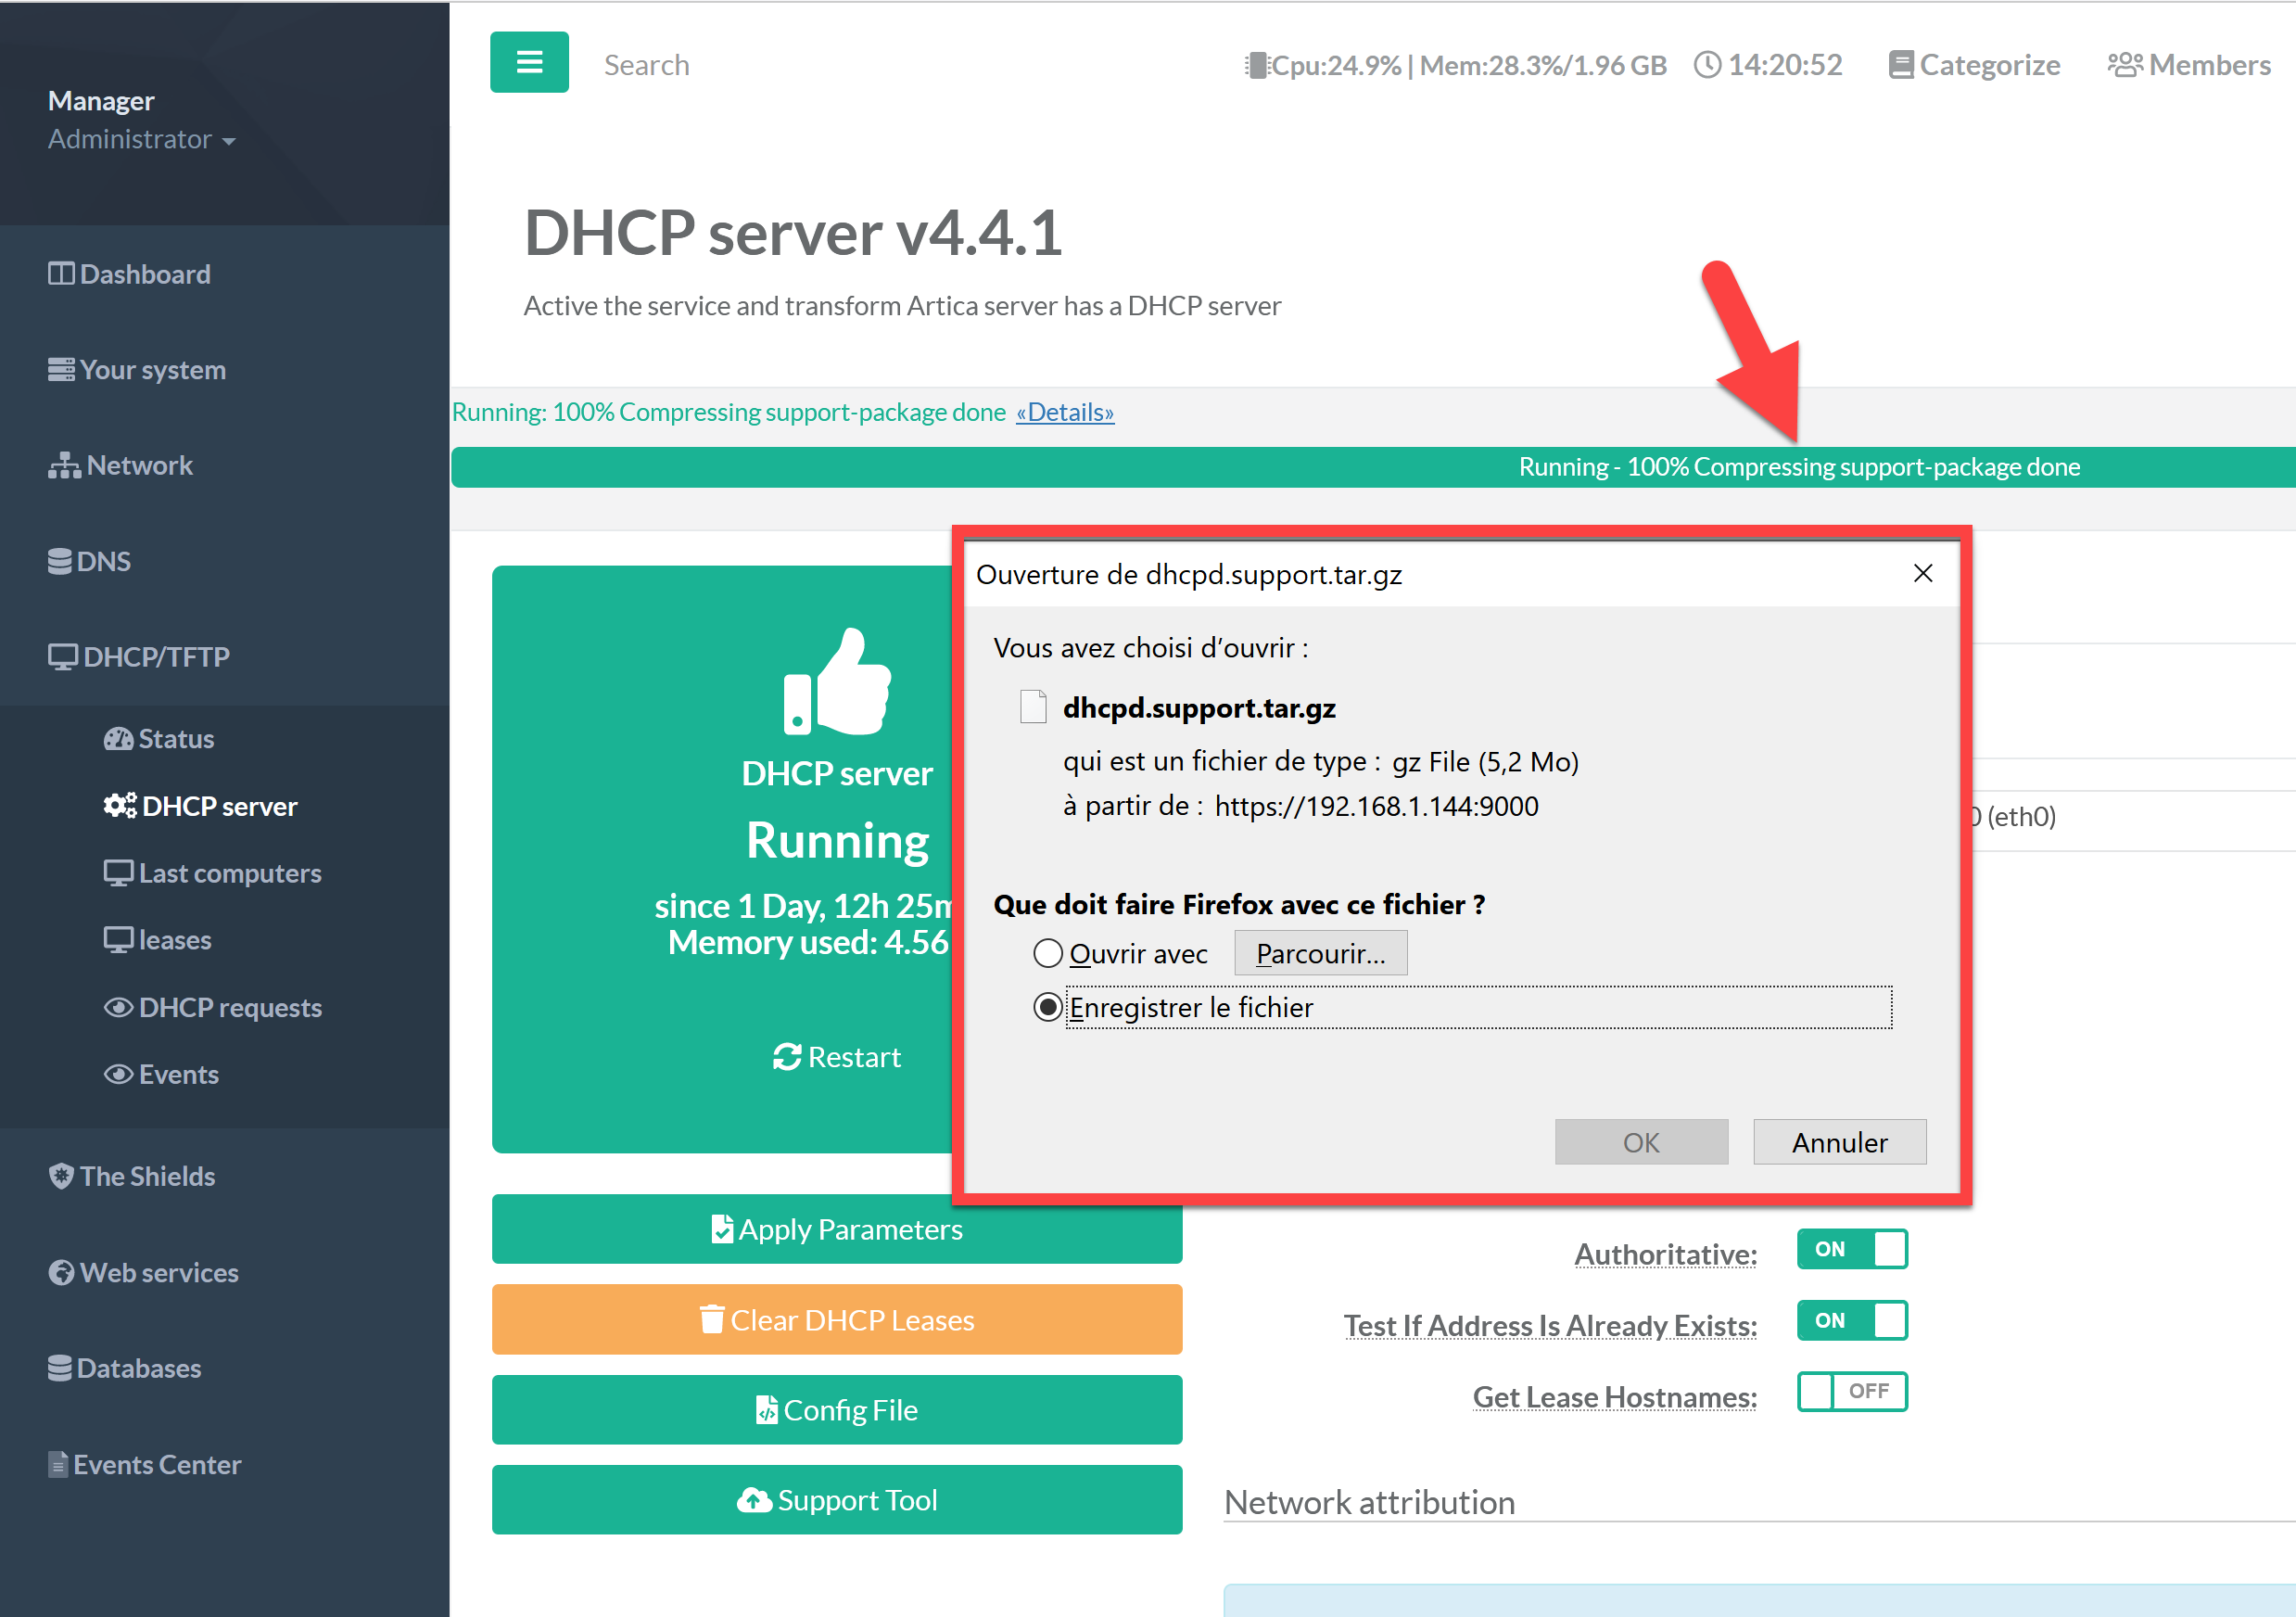Click The Shields shield icon
Viewport: 2296px width, 1617px height.
[x=61, y=1176]
